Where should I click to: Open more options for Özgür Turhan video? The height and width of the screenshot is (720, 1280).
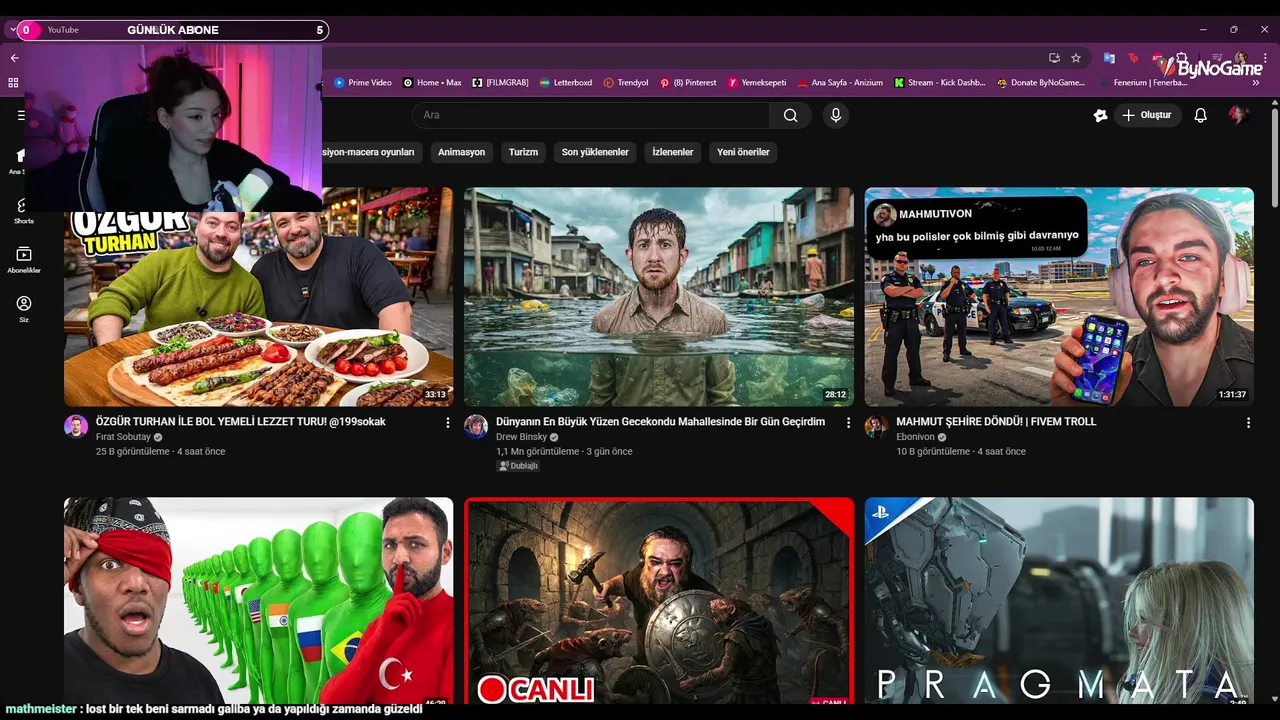point(447,423)
